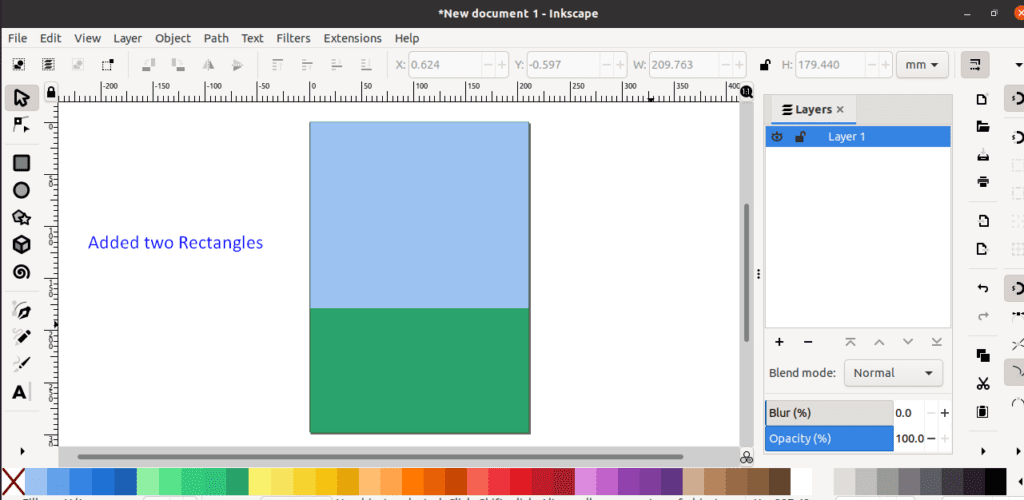The height and width of the screenshot is (500, 1024).
Task: Cut selection with scissors icon
Action: click(x=982, y=384)
